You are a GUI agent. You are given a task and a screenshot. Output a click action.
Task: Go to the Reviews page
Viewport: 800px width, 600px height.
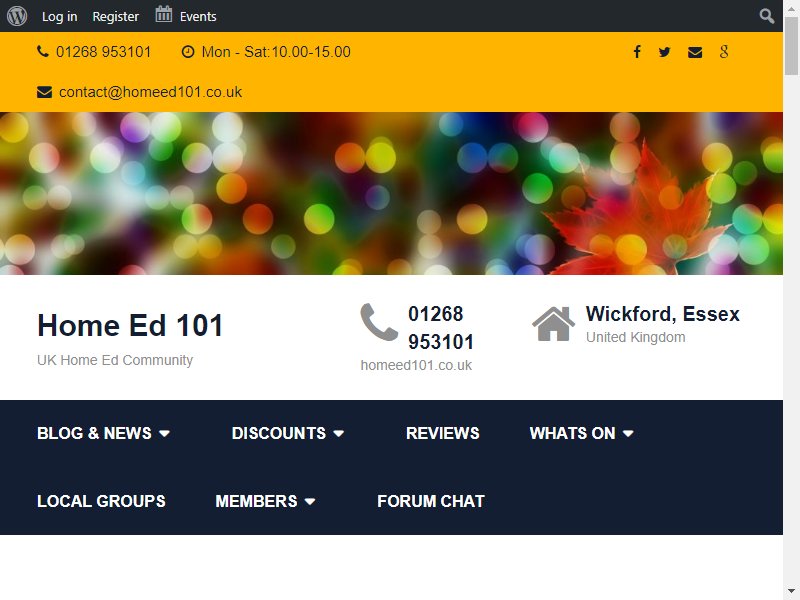pyautogui.click(x=442, y=433)
